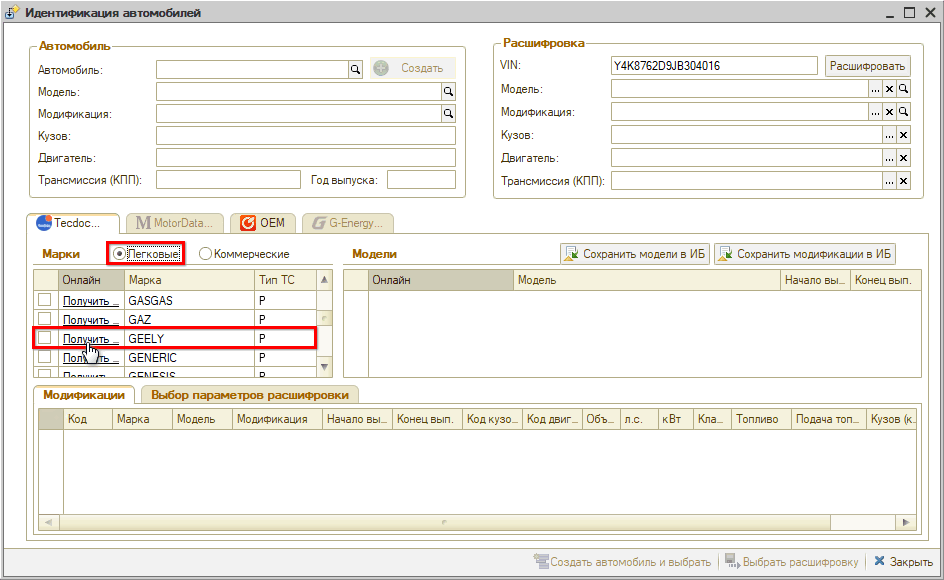
Task: Tick the checkbox for GEELY row
Action: click(44, 338)
